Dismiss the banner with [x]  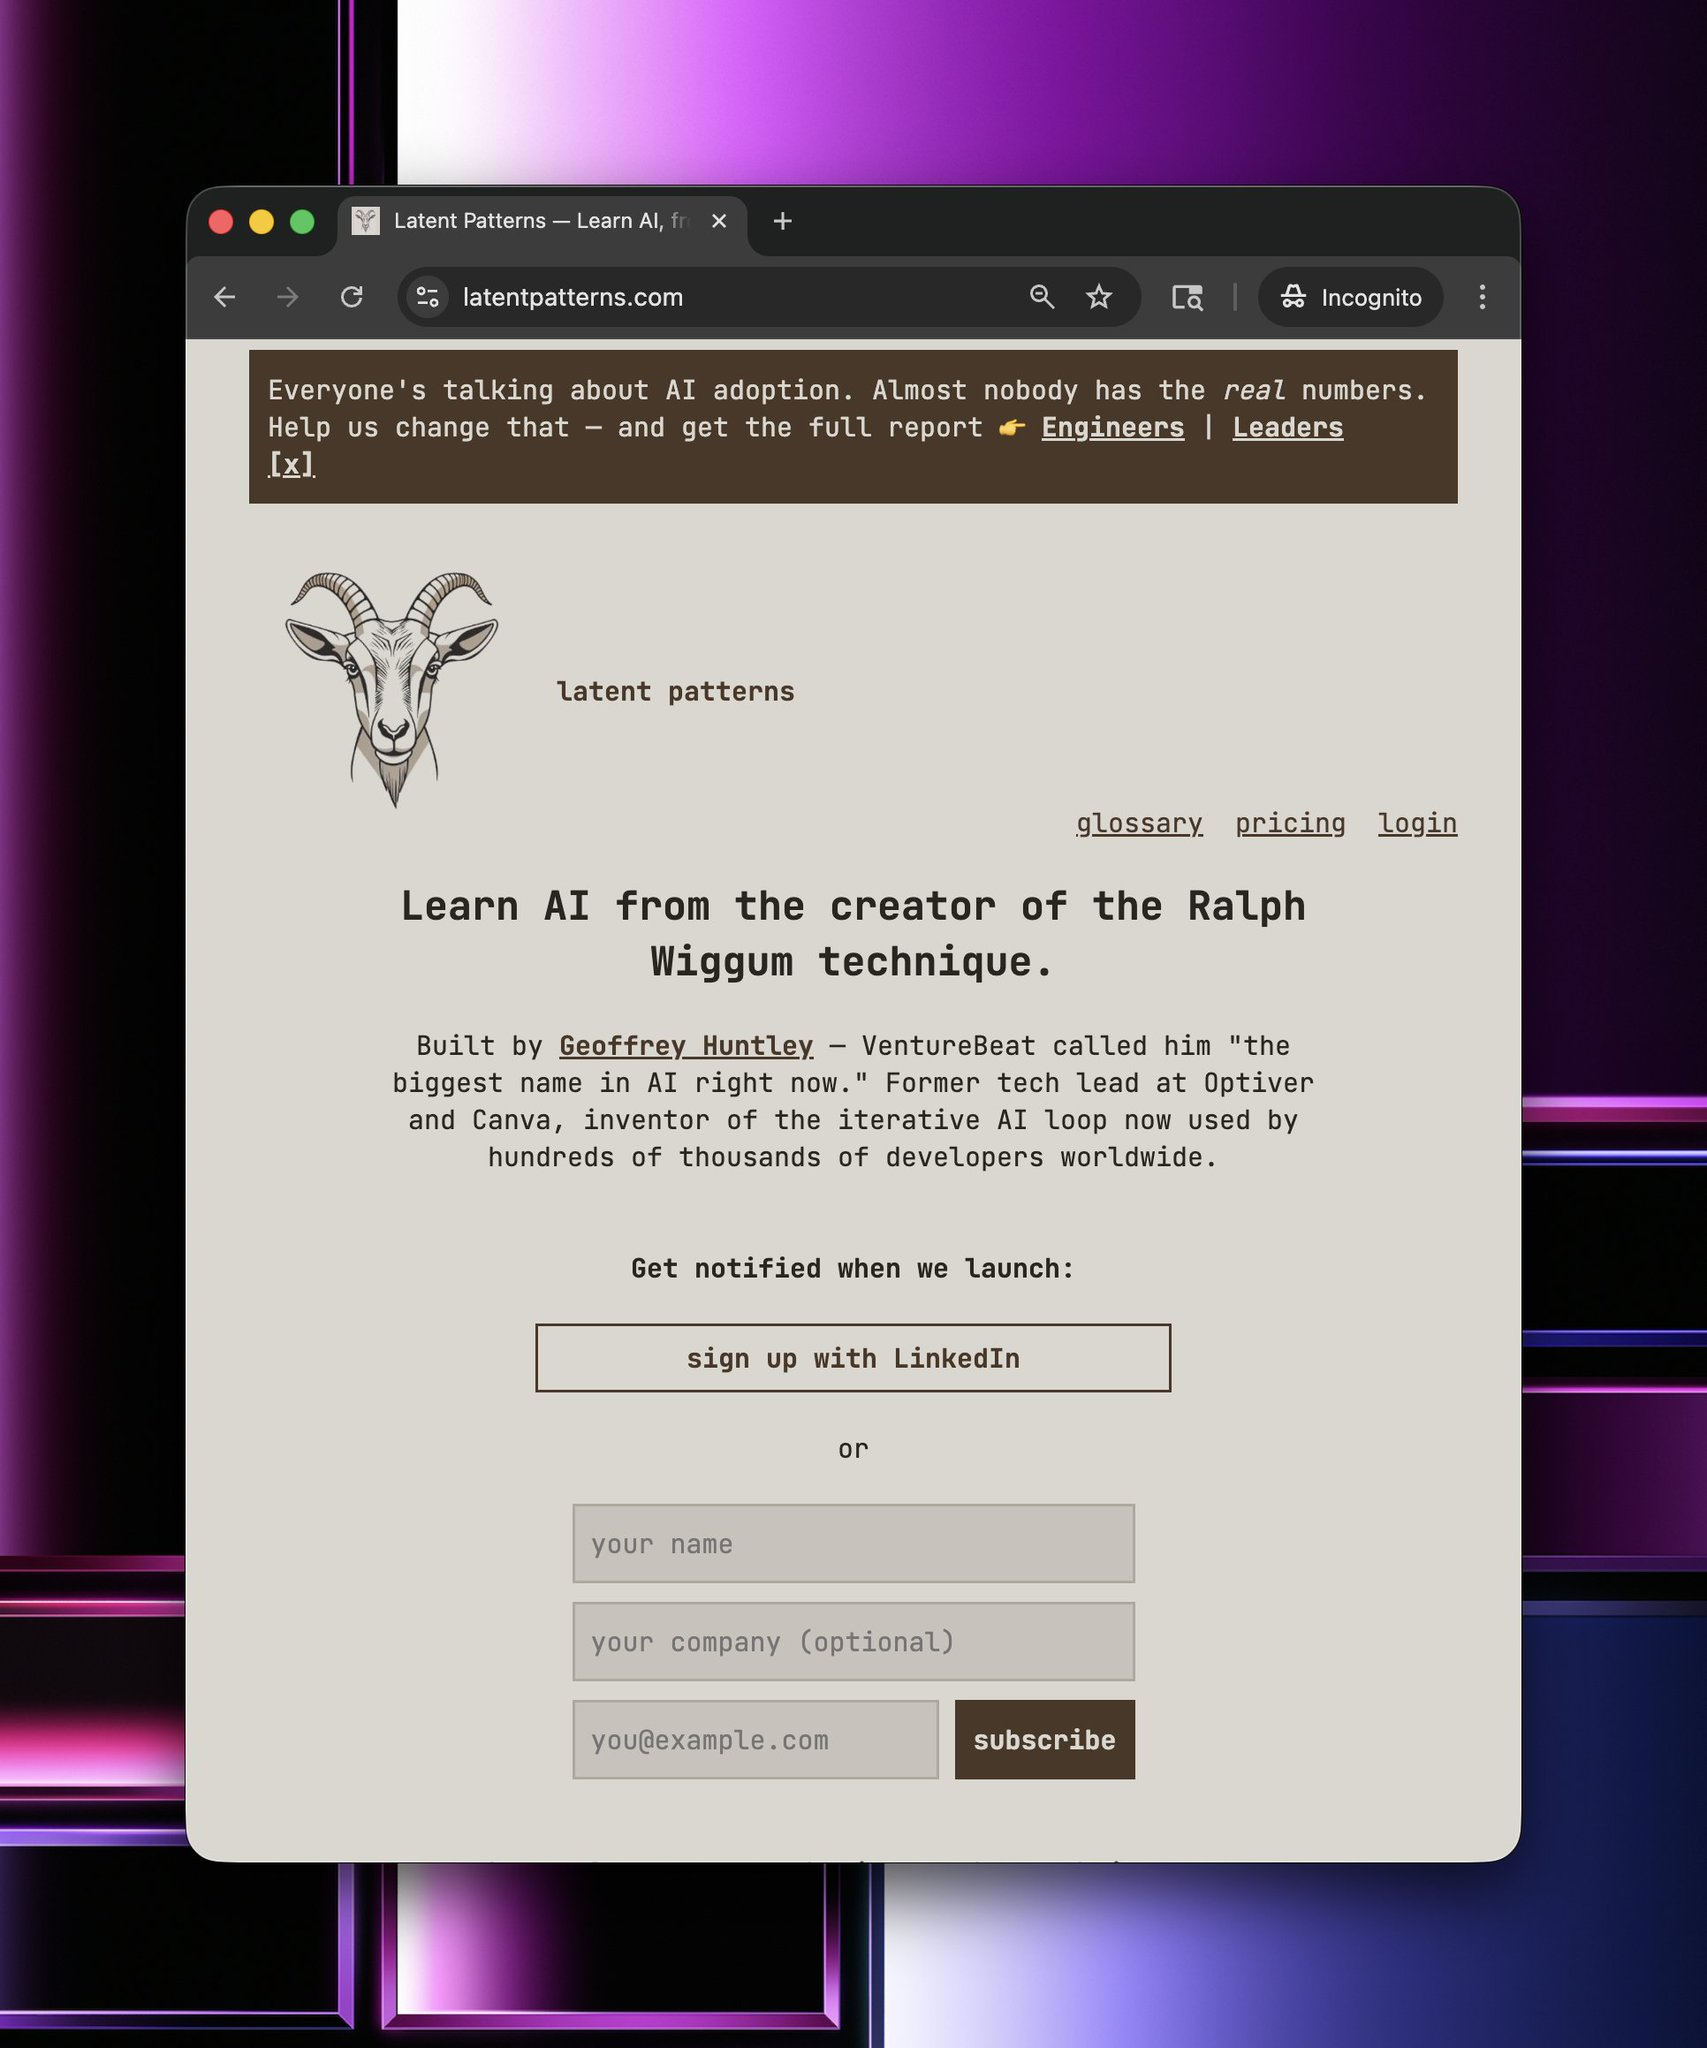tap(291, 465)
